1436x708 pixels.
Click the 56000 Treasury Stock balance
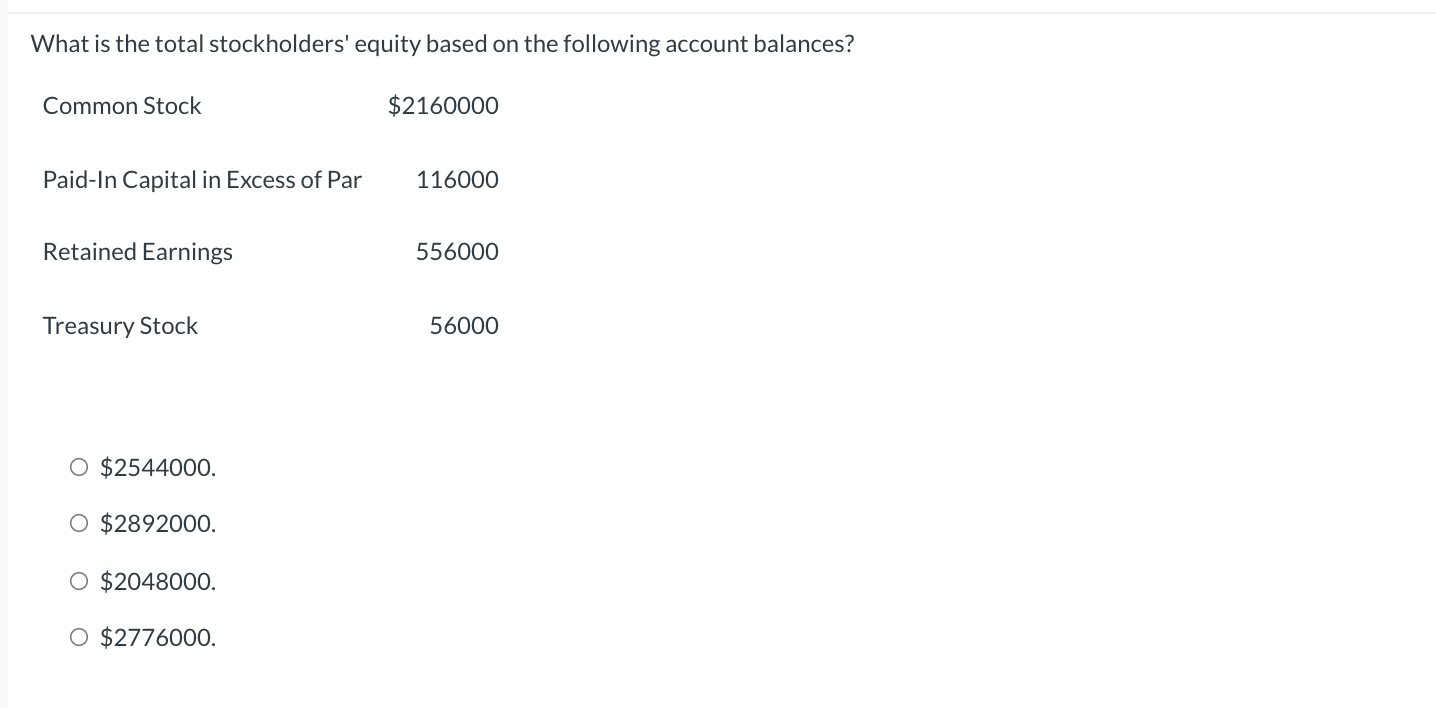(x=464, y=326)
